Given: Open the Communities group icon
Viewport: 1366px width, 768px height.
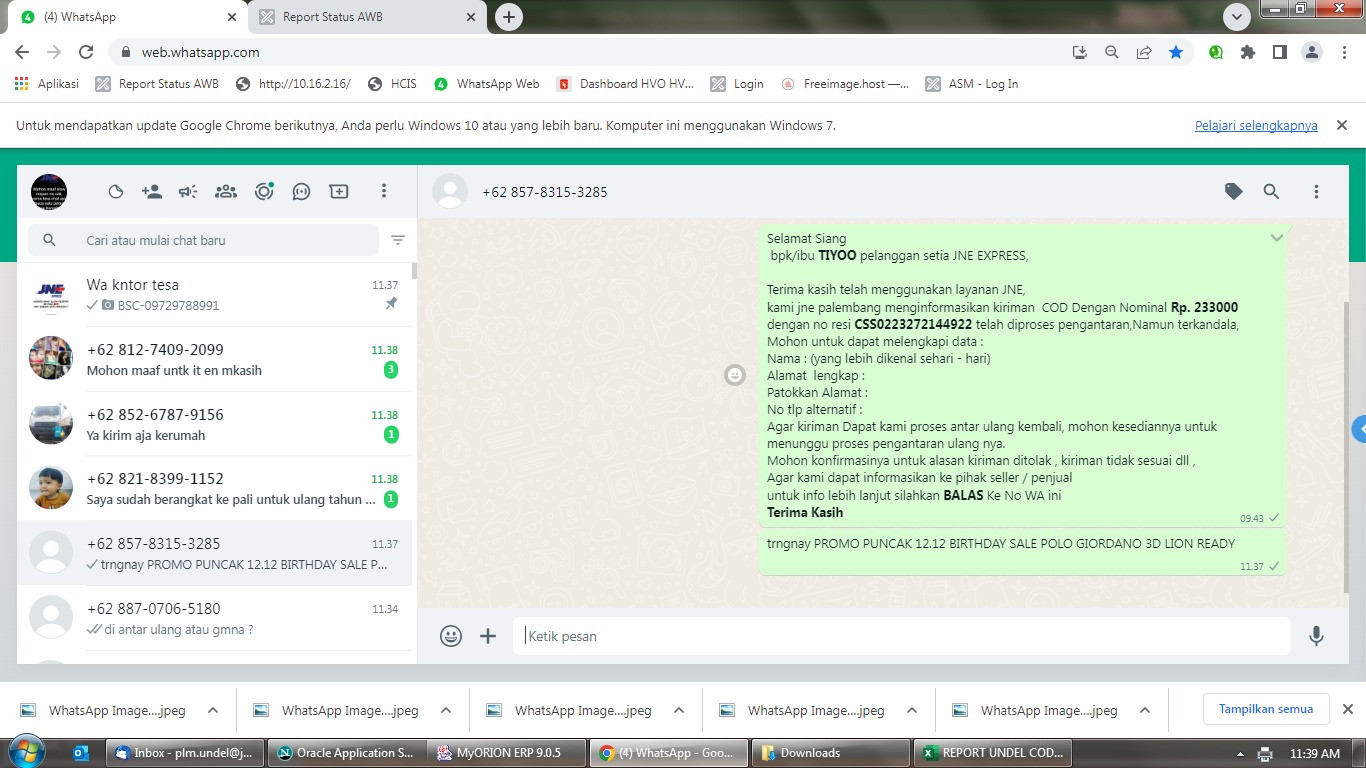Looking at the screenshot, I should pyautogui.click(x=226, y=192).
